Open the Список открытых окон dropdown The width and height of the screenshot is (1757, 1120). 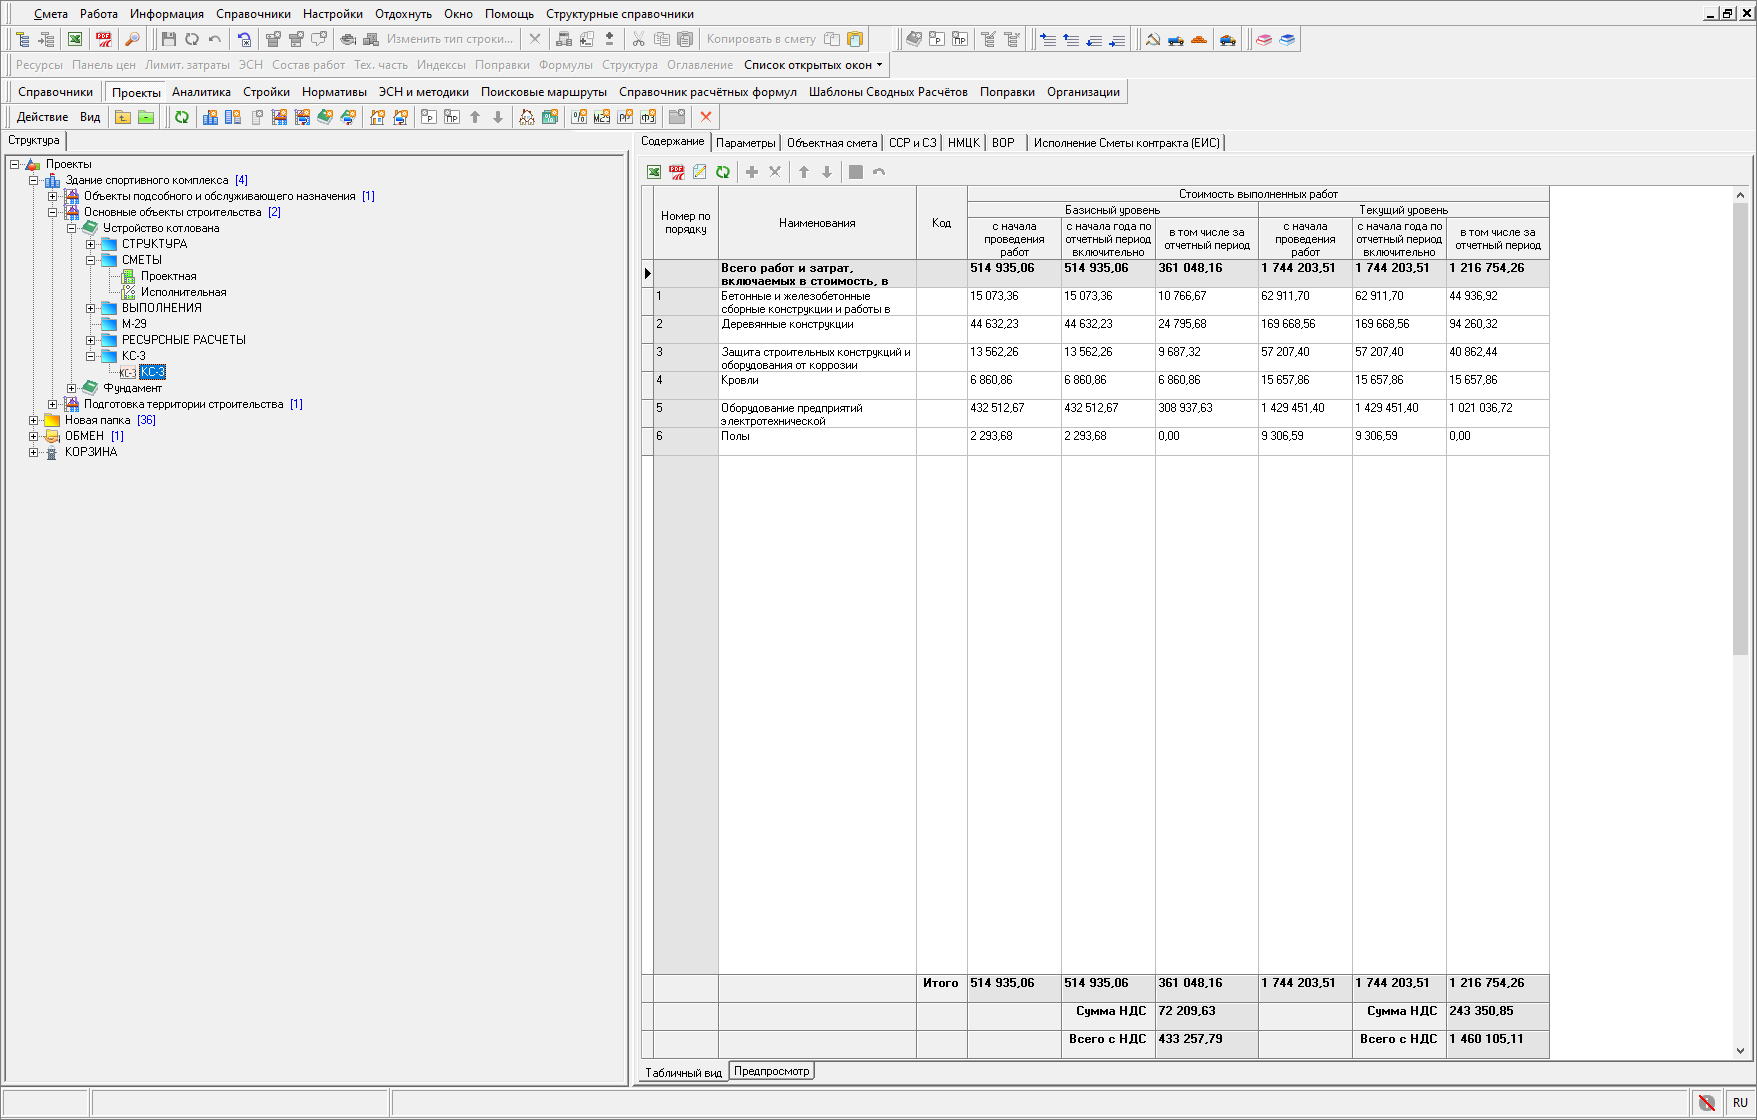[x=813, y=65]
